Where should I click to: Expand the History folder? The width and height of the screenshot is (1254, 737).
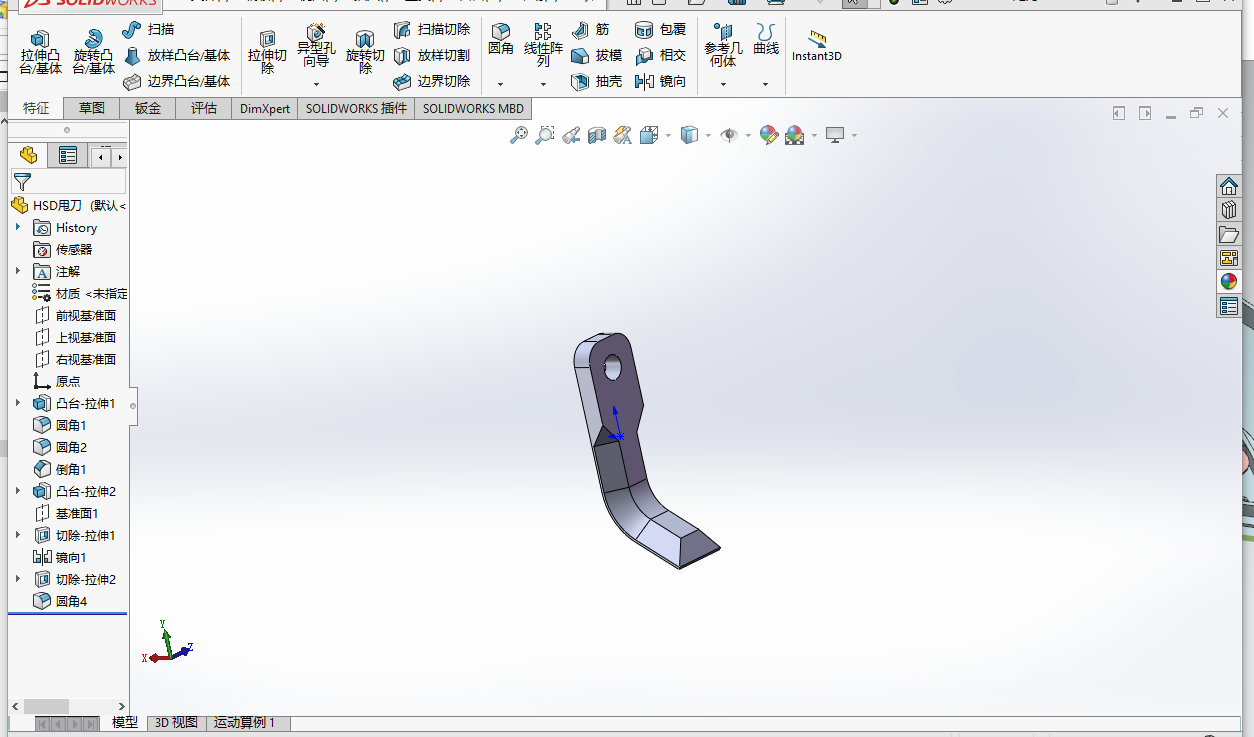(17, 227)
